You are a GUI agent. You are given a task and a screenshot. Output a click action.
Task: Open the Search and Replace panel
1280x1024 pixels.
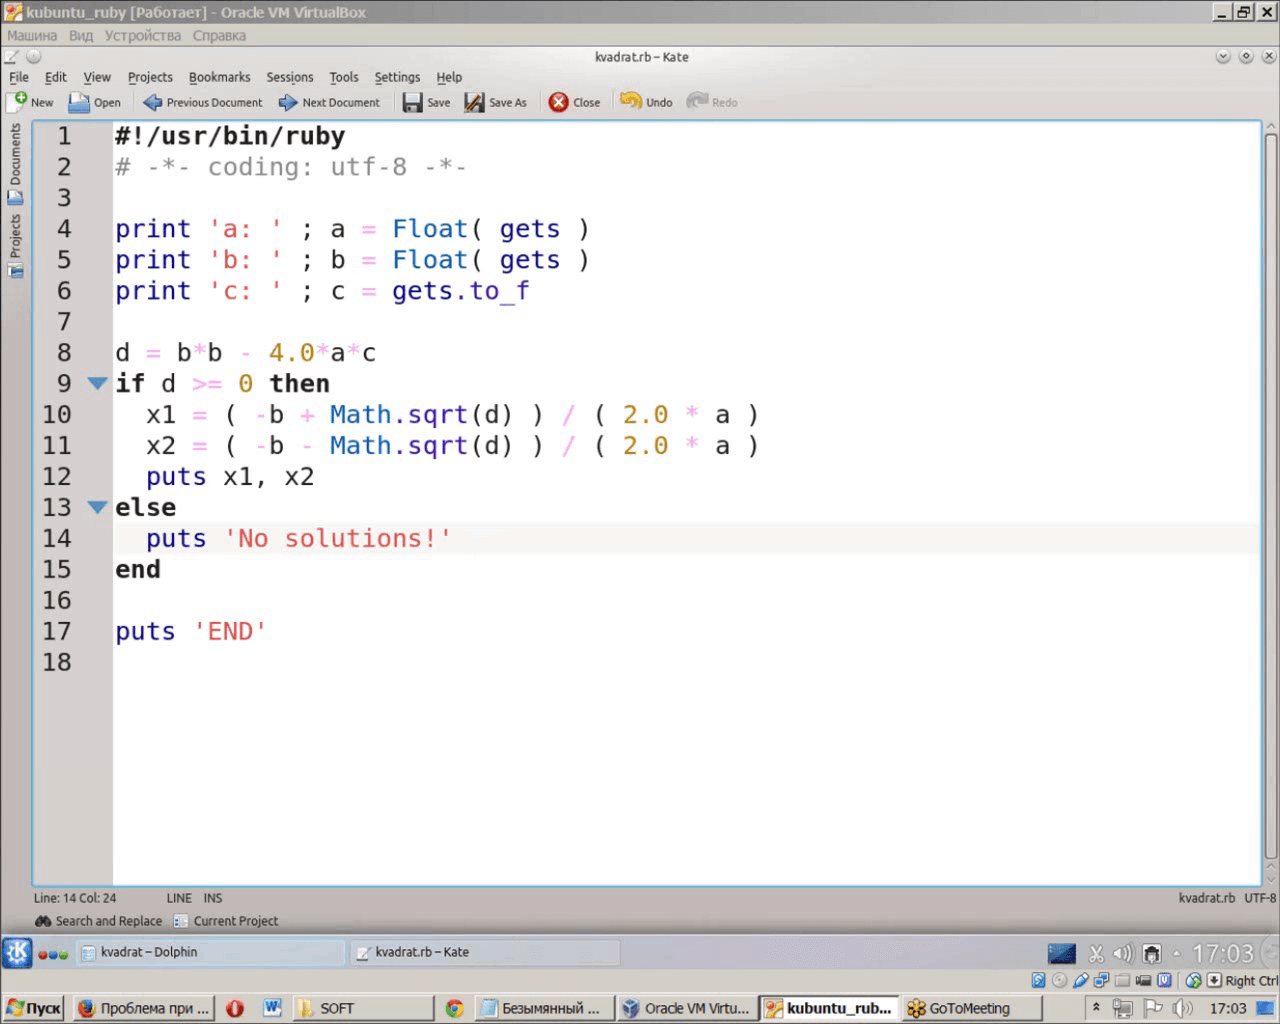point(98,921)
